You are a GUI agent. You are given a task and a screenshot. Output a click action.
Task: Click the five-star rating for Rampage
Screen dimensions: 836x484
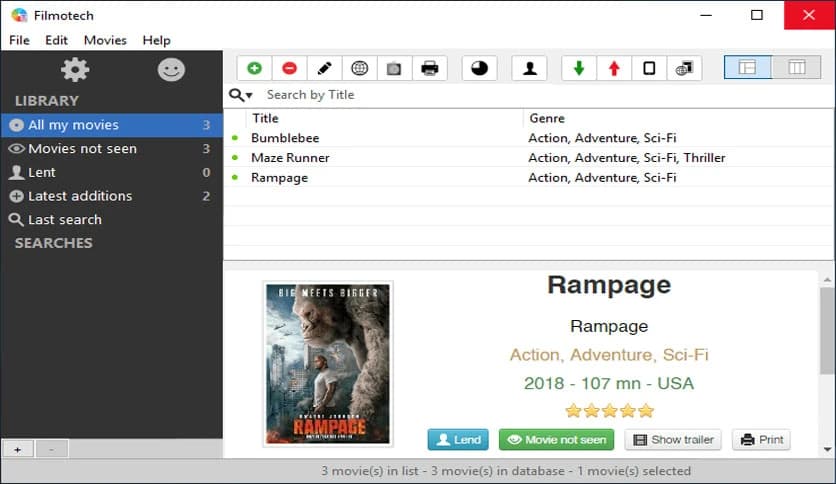tap(609, 410)
